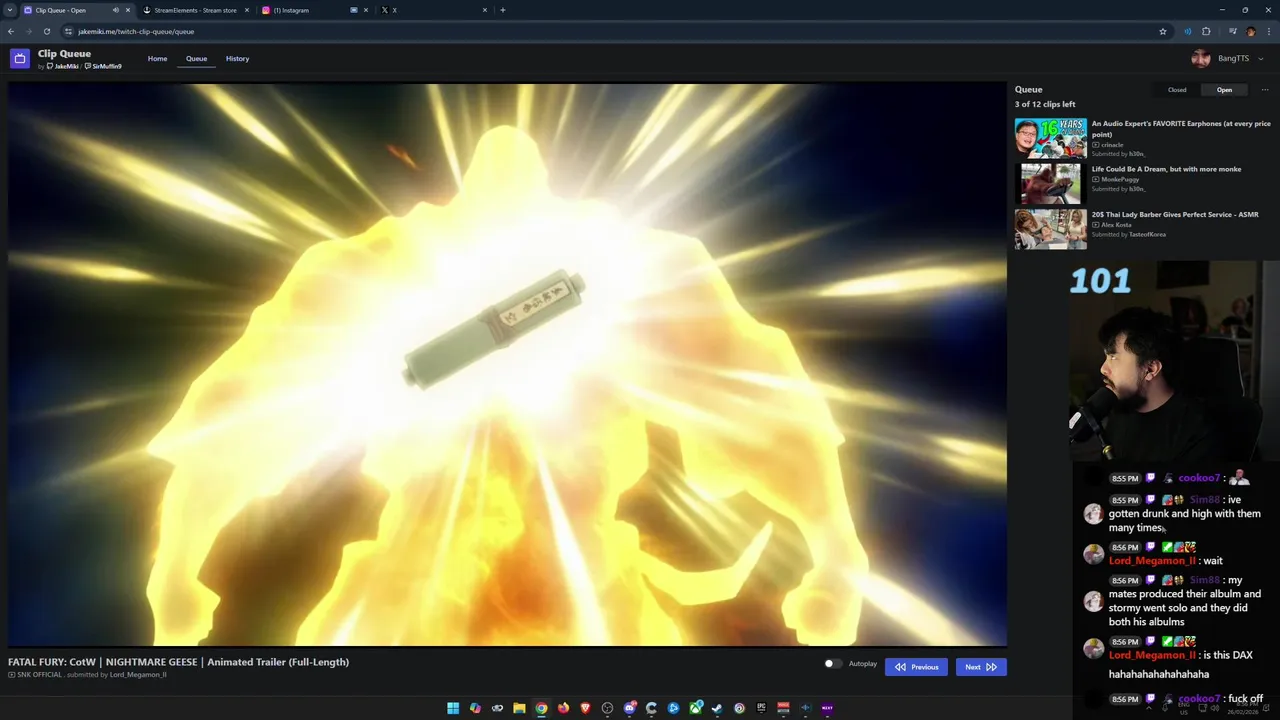Open the Chrome three-dot menu
Viewport: 1280px width, 720px height.
(x=1268, y=31)
